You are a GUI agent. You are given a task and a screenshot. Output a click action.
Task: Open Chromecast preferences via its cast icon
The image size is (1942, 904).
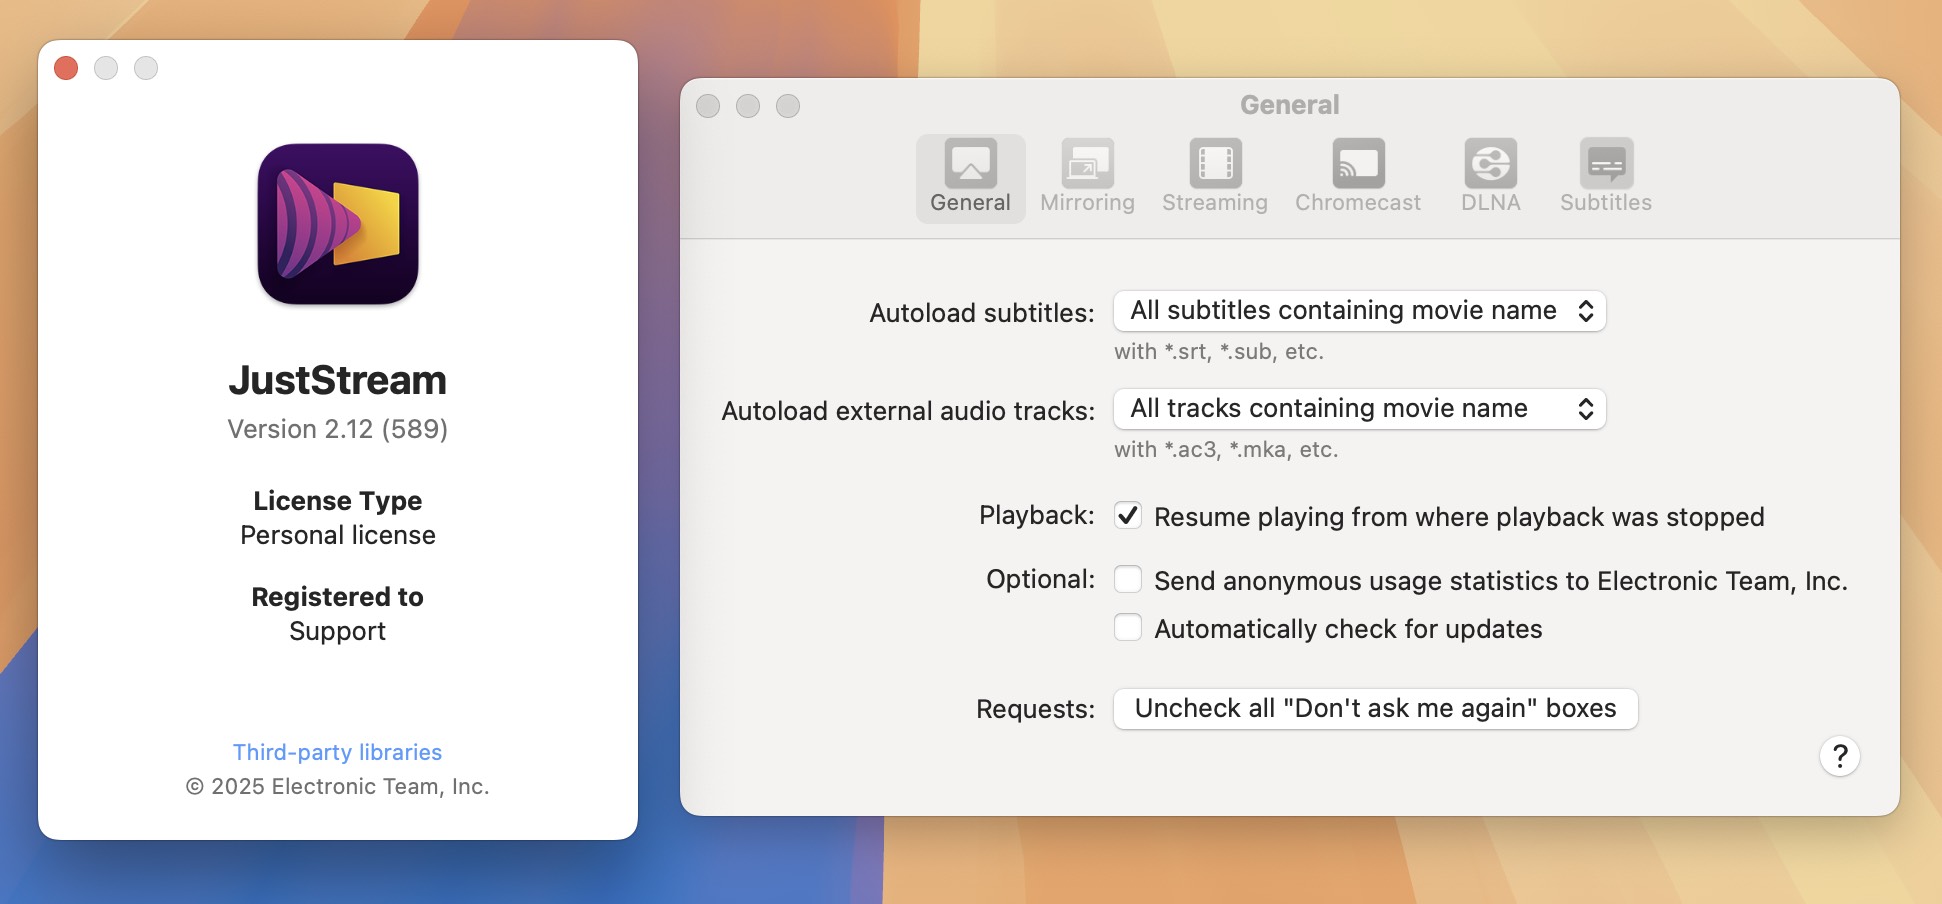point(1357,163)
